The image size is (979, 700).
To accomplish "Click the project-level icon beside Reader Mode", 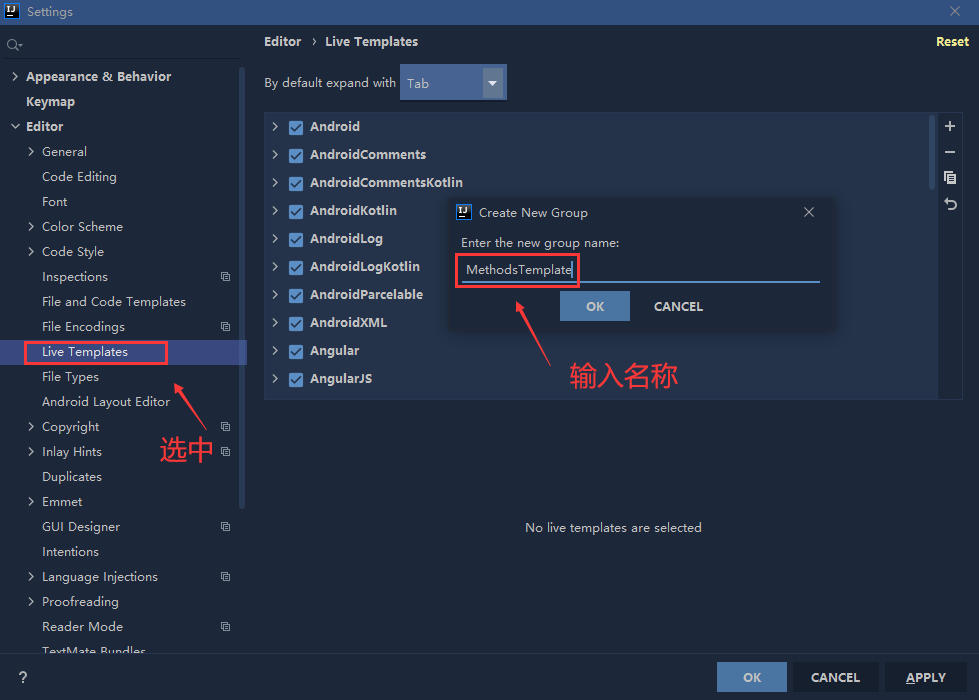I will [225, 626].
